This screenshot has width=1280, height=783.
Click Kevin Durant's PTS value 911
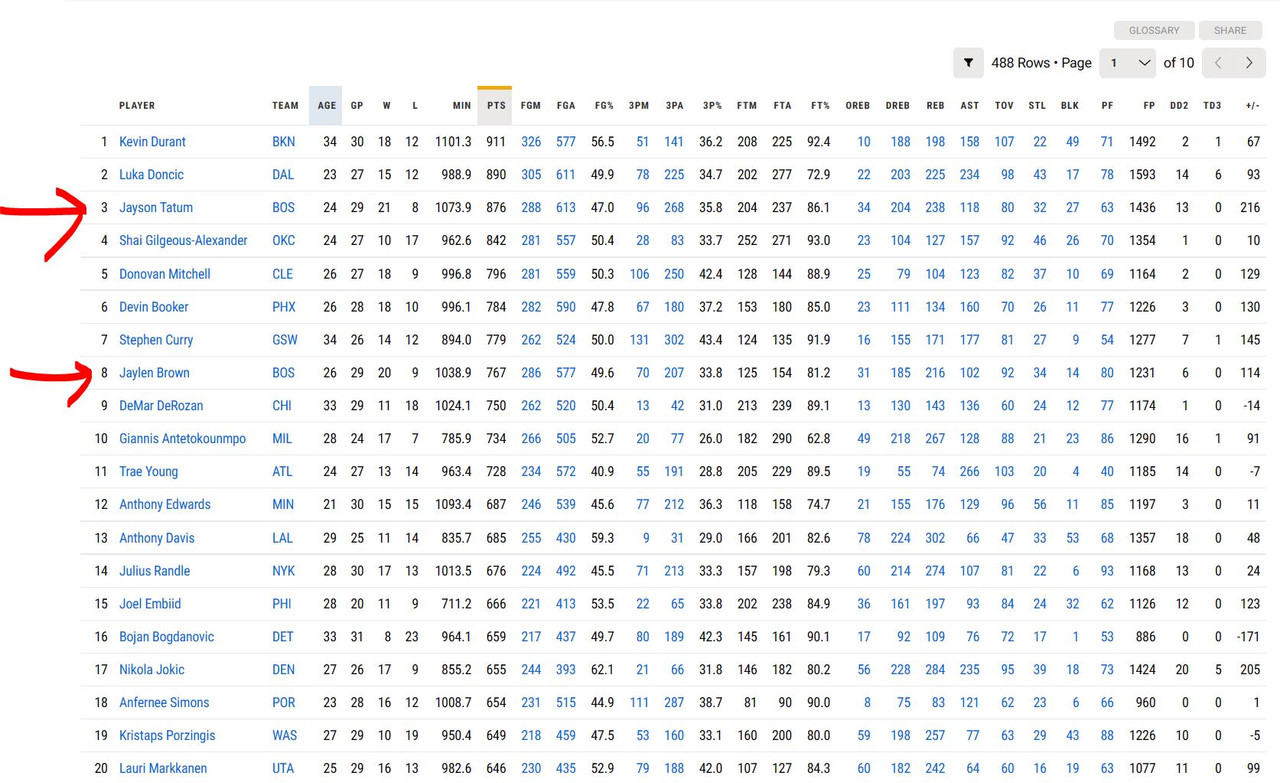tap(496, 142)
